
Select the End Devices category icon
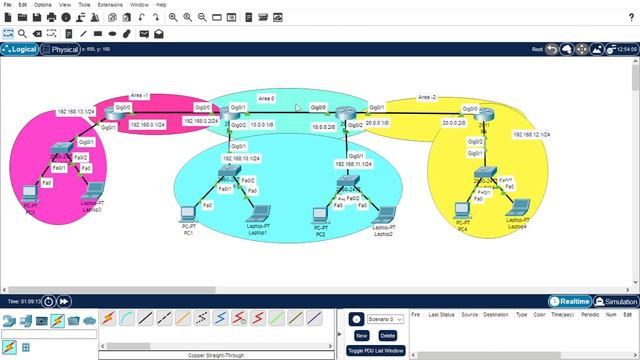pyautogui.click(x=25, y=321)
